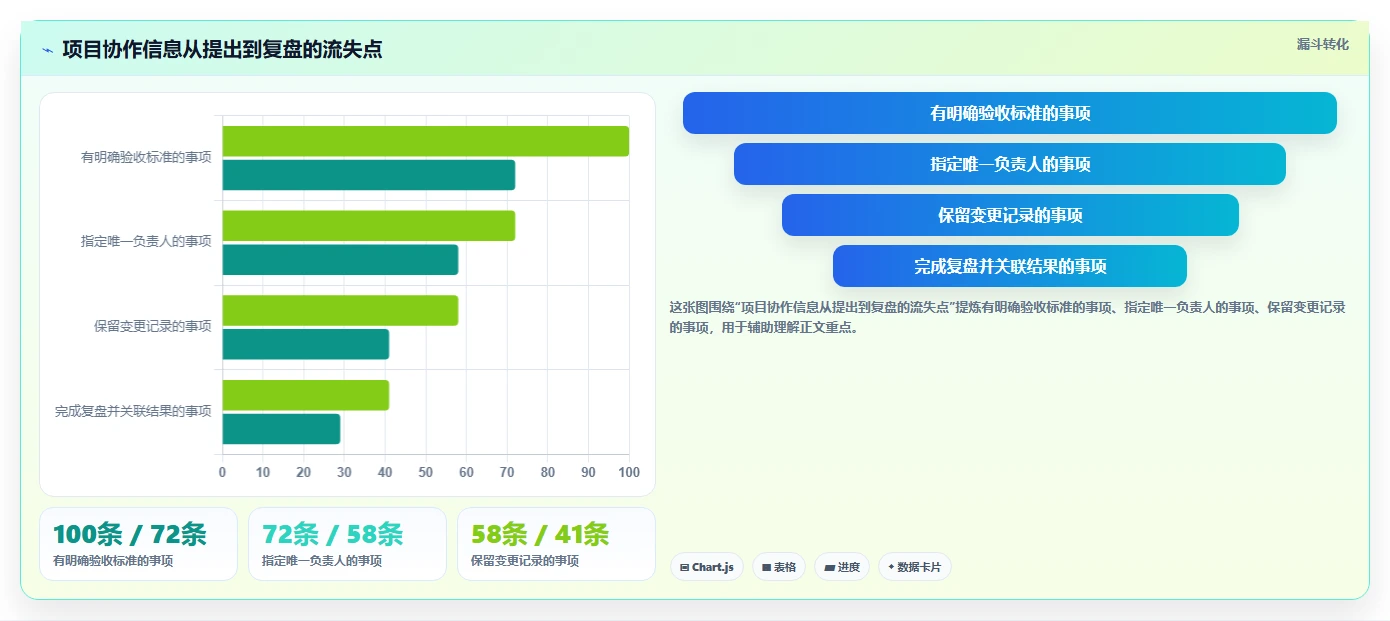Click the 表格 tag

point(779,567)
